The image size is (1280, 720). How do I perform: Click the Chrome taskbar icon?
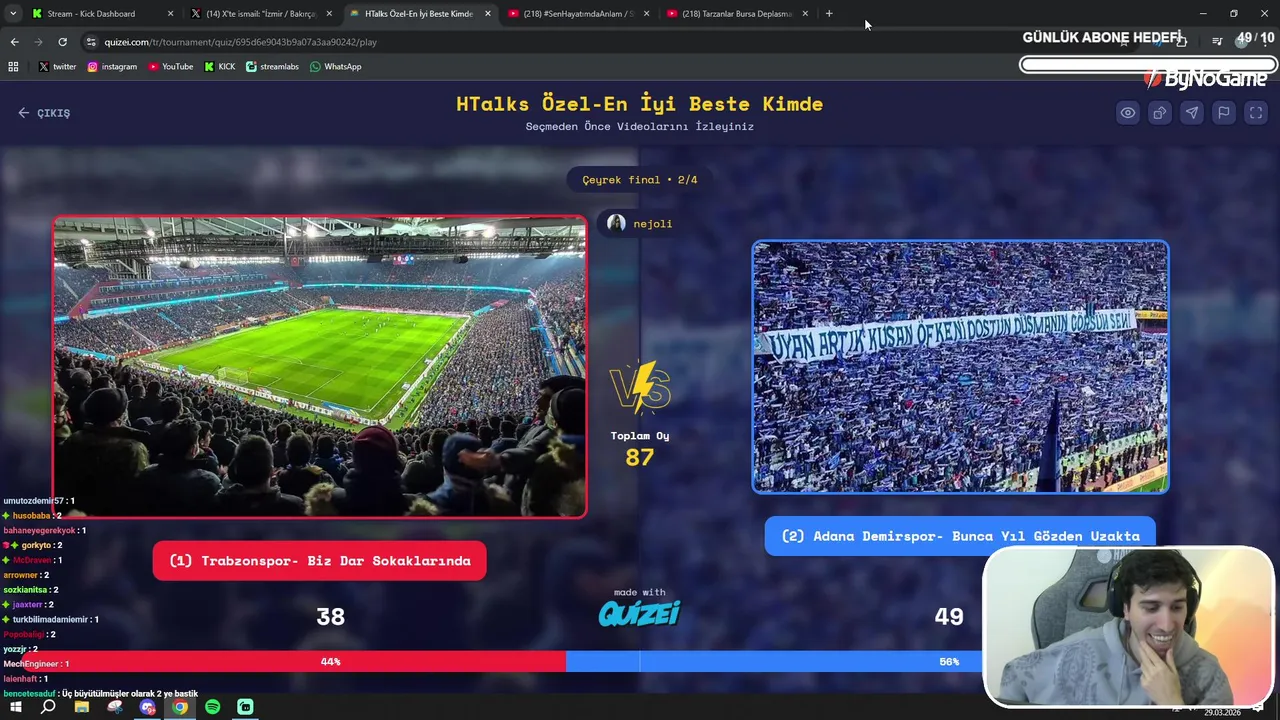pos(180,707)
